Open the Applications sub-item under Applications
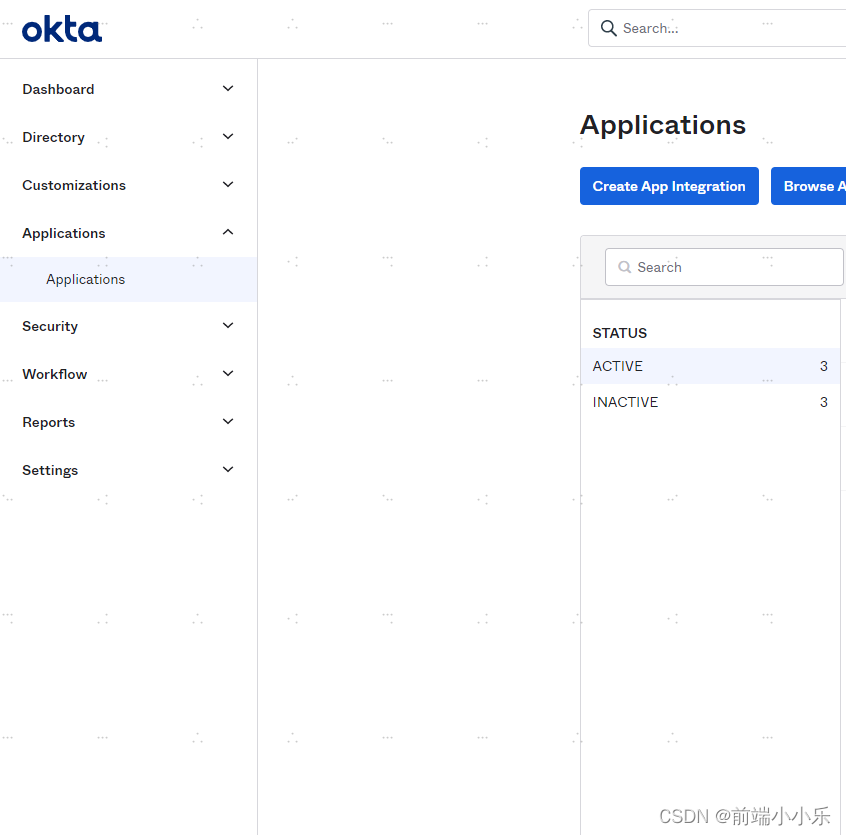This screenshot has height=835, width=846. pos(85,279)
